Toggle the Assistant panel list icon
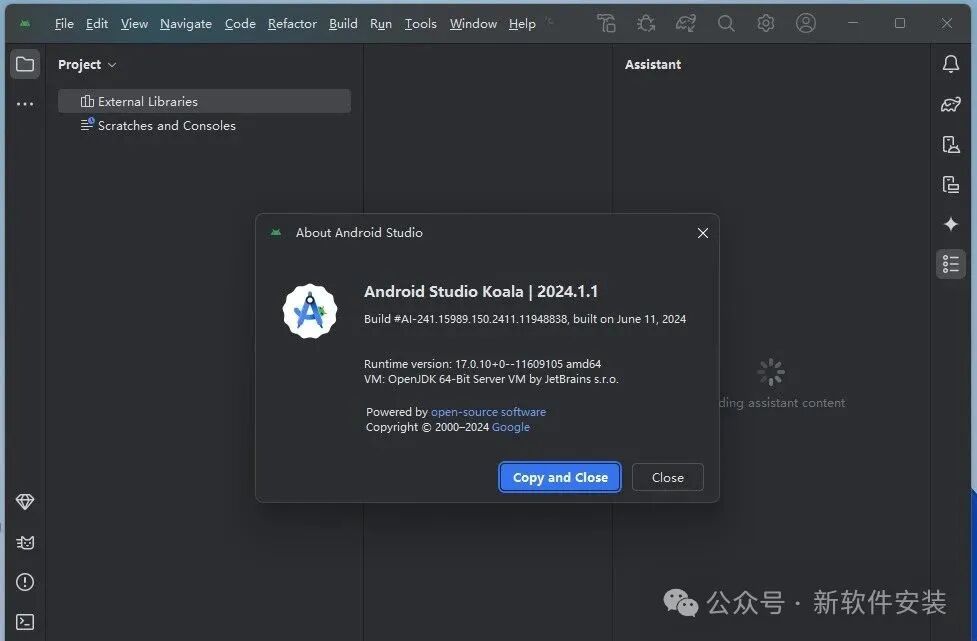 (x=951, y=264)
